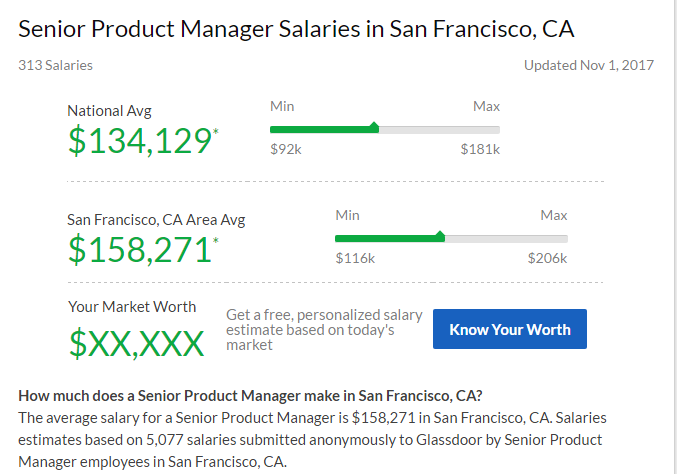Click the National Avg label
This screenshot has width=677, height=474.
[110, 111]
